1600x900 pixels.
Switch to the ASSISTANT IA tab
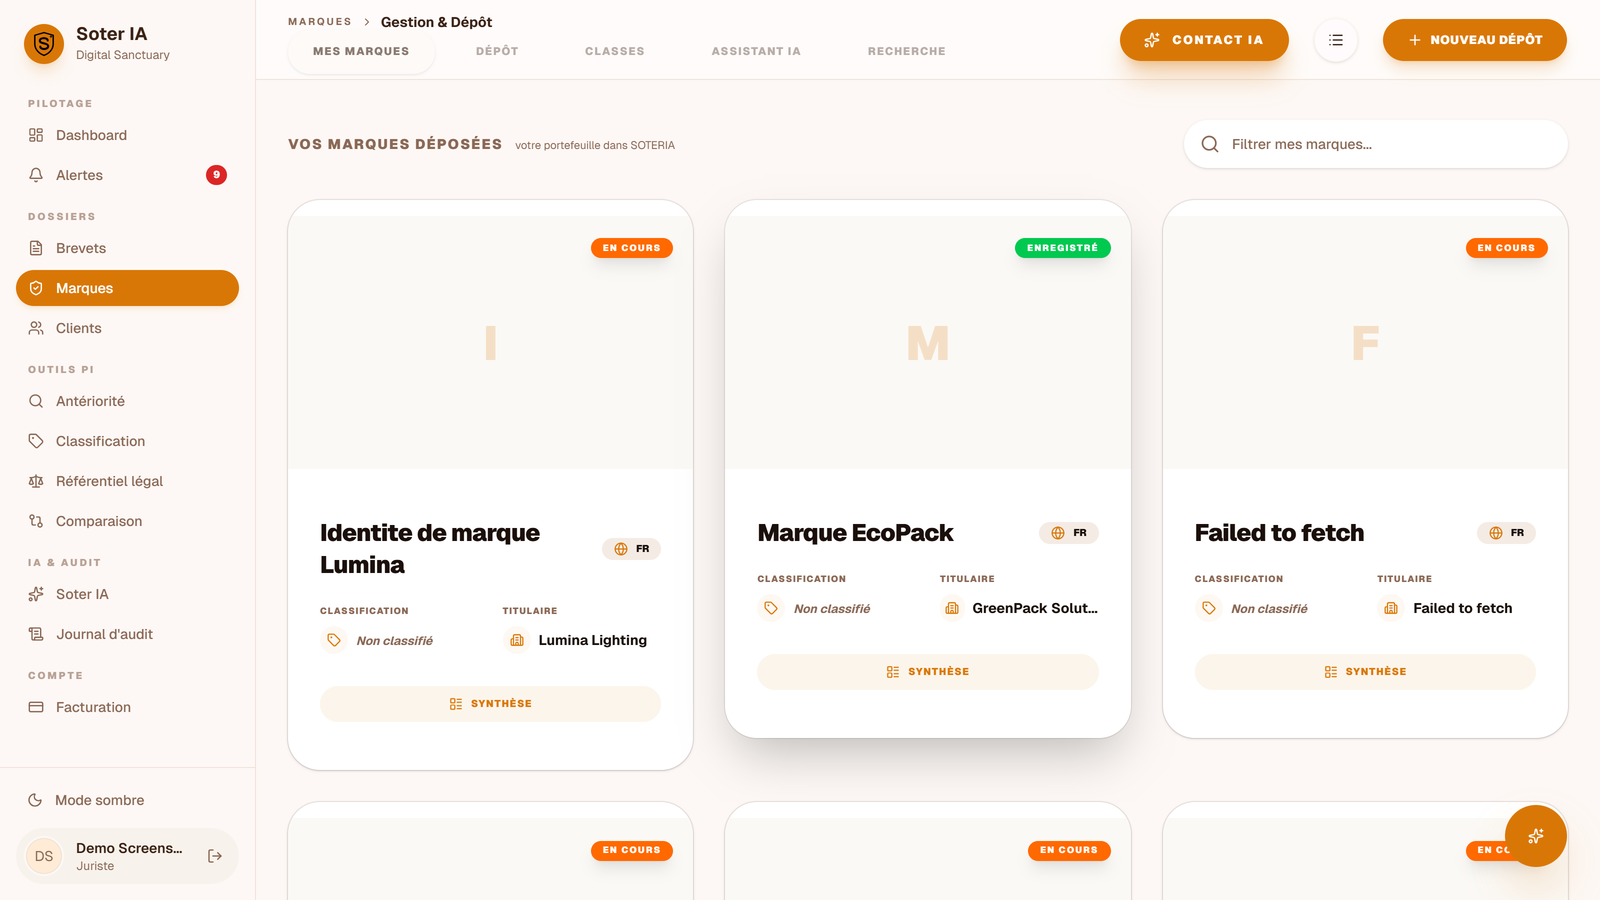(x=756, y=51)
